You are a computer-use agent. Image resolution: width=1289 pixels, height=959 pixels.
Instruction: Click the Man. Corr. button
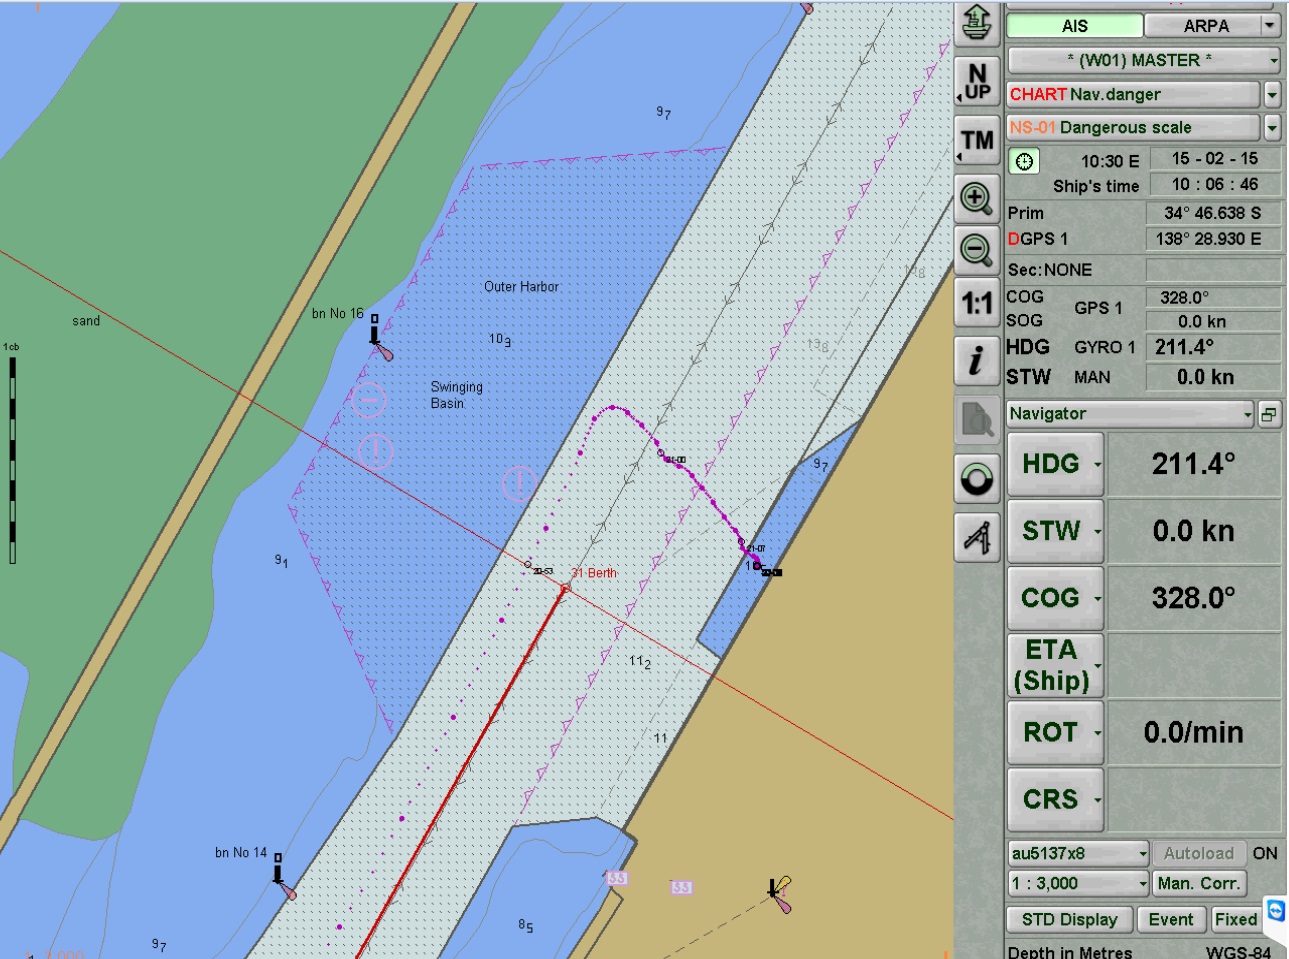tap(1199, 884)
